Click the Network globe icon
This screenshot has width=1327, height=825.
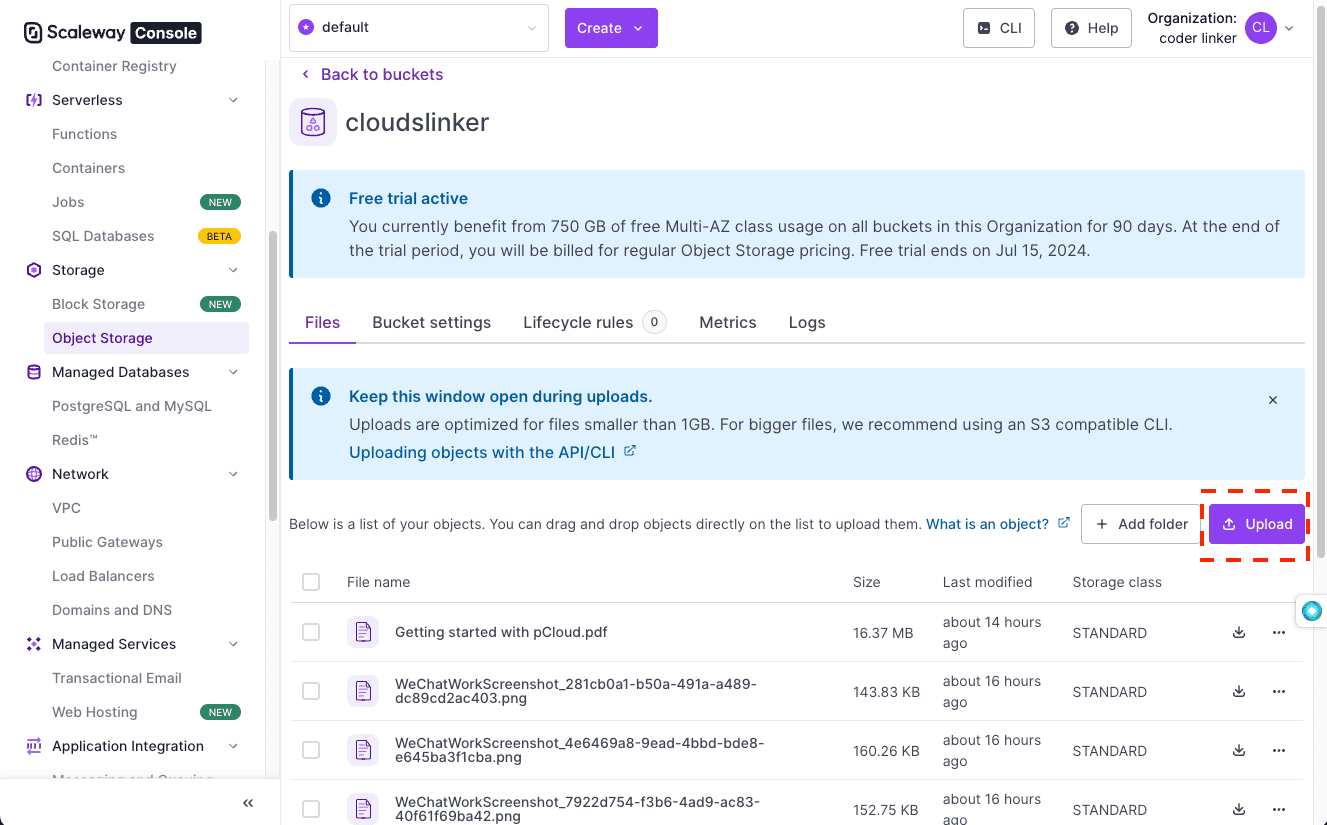34,474
